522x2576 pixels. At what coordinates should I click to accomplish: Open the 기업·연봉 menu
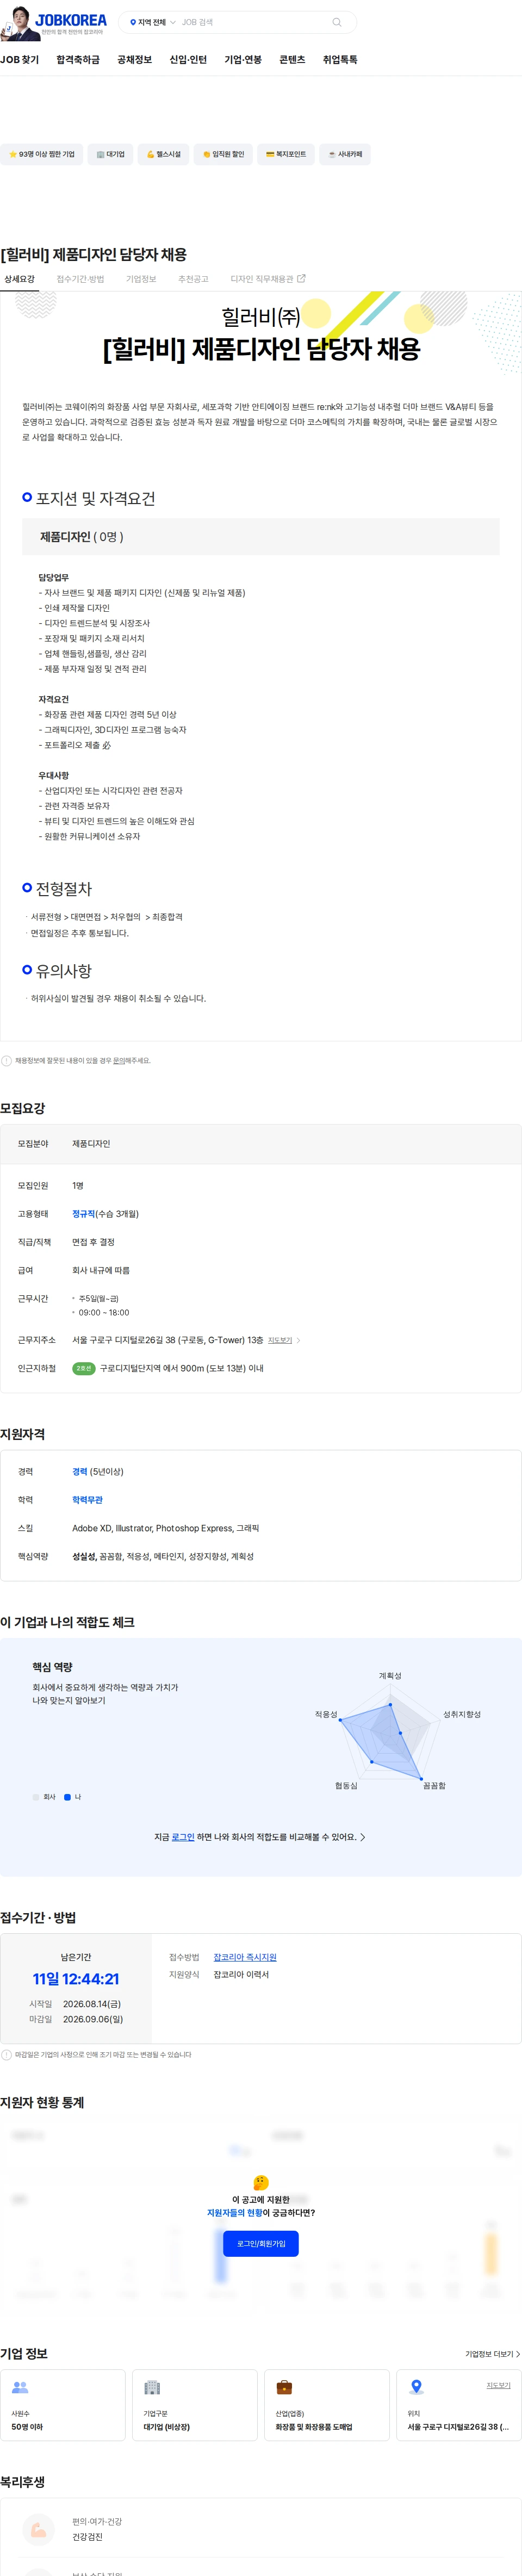(x=243, y=60)
